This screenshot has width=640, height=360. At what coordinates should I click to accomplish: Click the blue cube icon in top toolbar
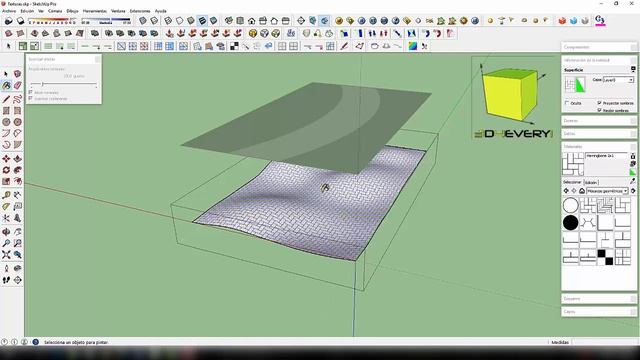573,20
